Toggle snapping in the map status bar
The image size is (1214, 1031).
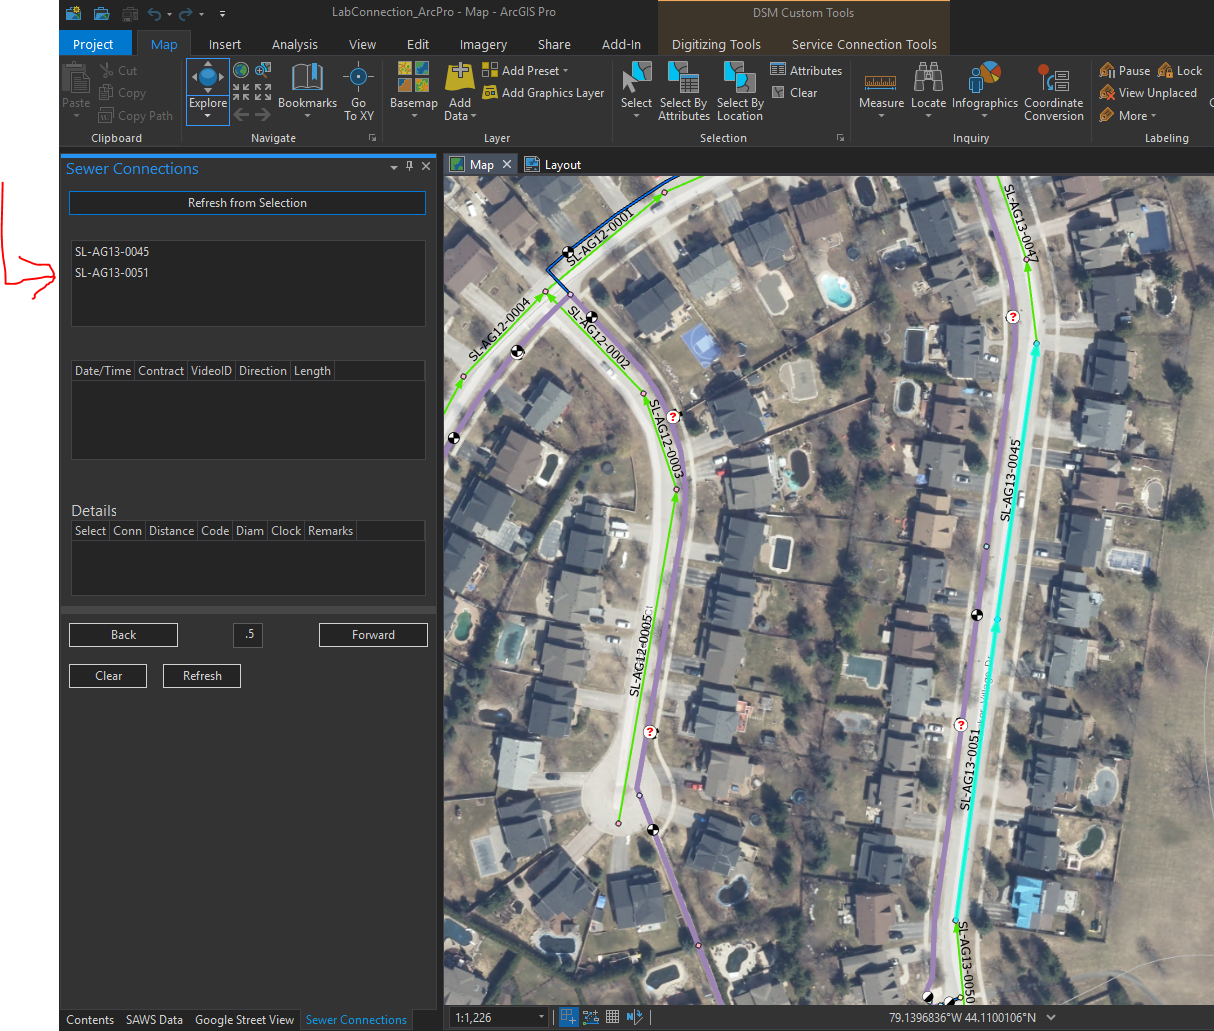pyautogui.click(x=568, y=1017)
